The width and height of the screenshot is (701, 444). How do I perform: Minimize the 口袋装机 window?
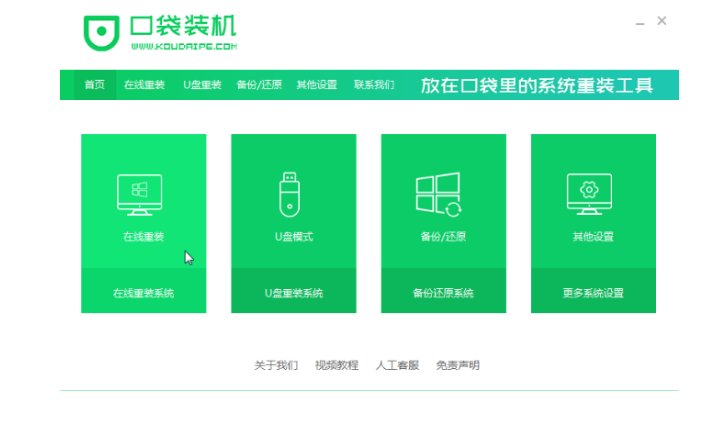[638, 22]
